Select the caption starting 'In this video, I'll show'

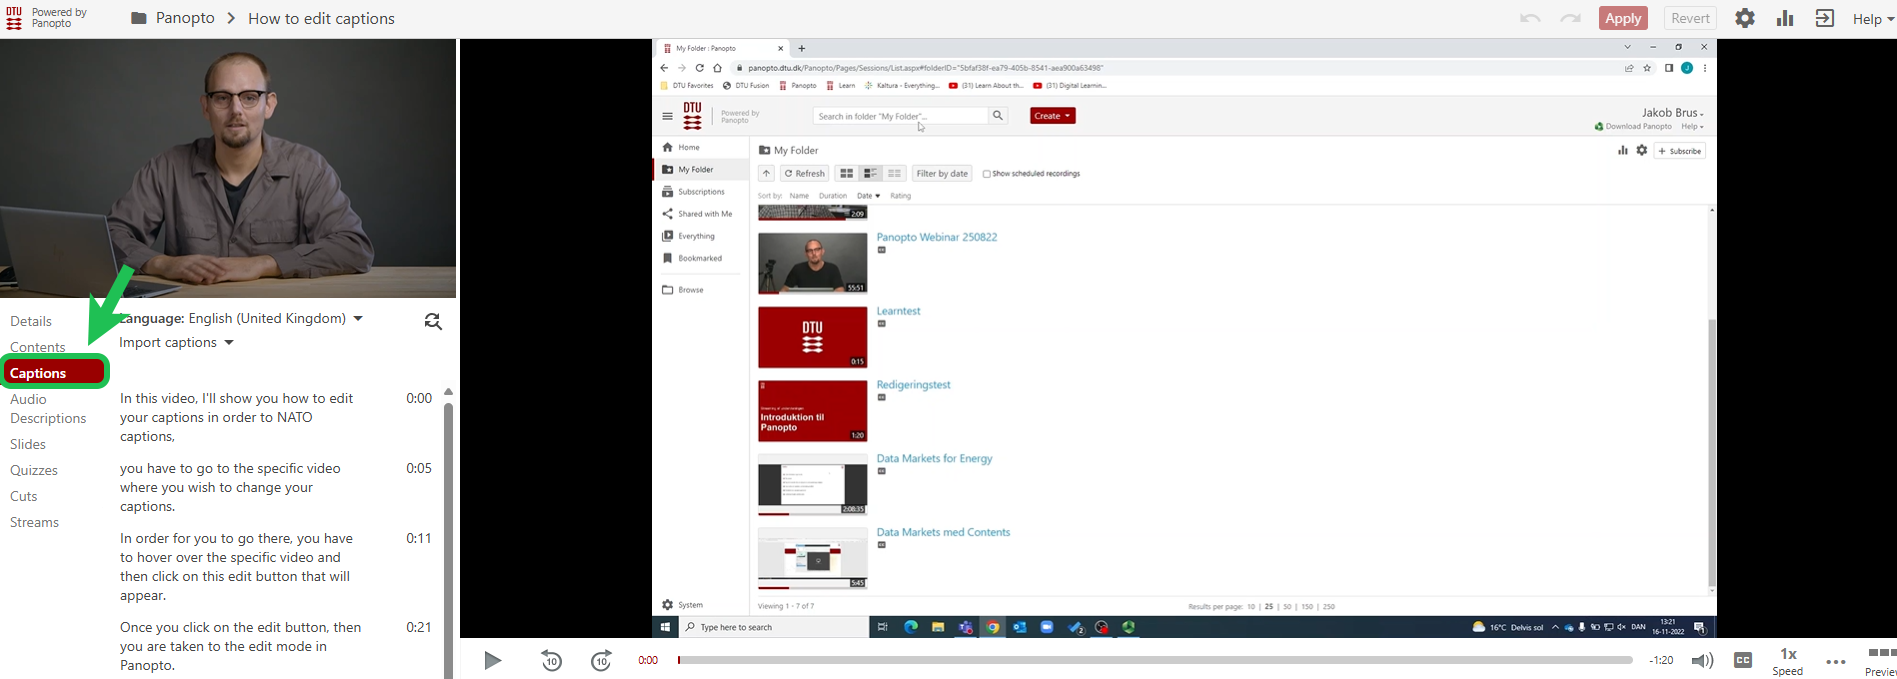click(239, 417)
